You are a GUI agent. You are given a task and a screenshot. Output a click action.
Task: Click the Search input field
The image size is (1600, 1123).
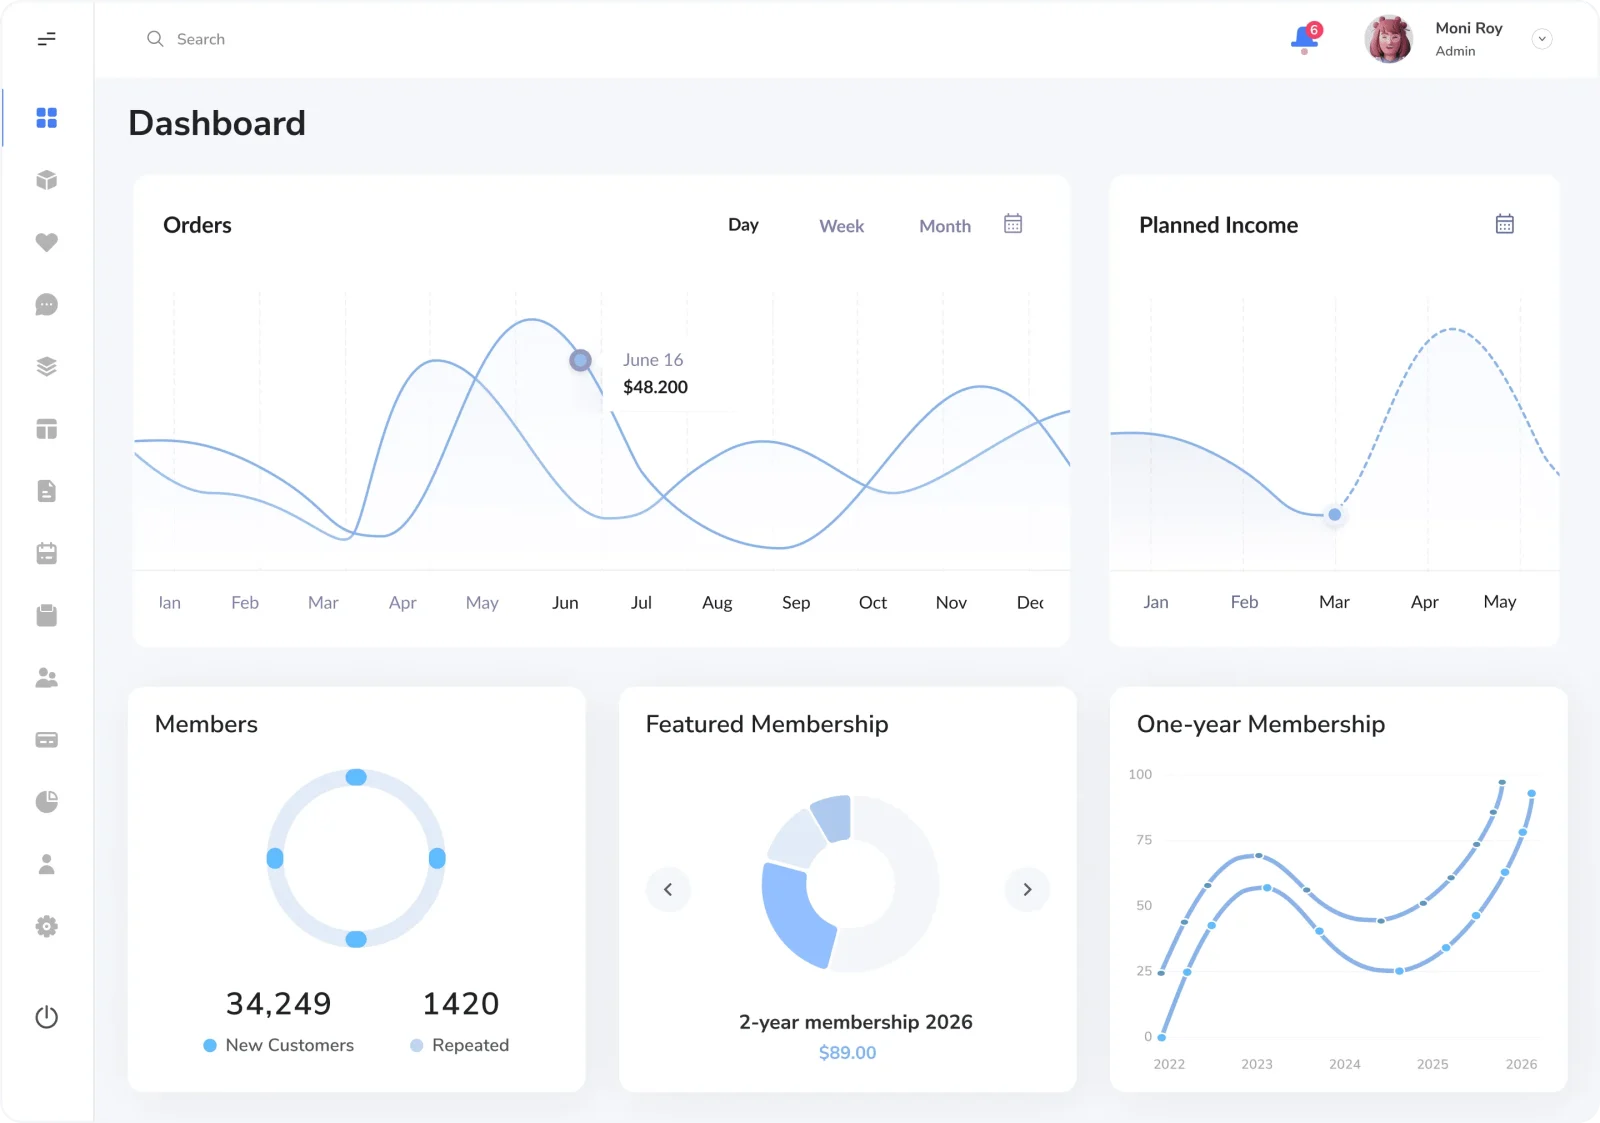(400, 39)
